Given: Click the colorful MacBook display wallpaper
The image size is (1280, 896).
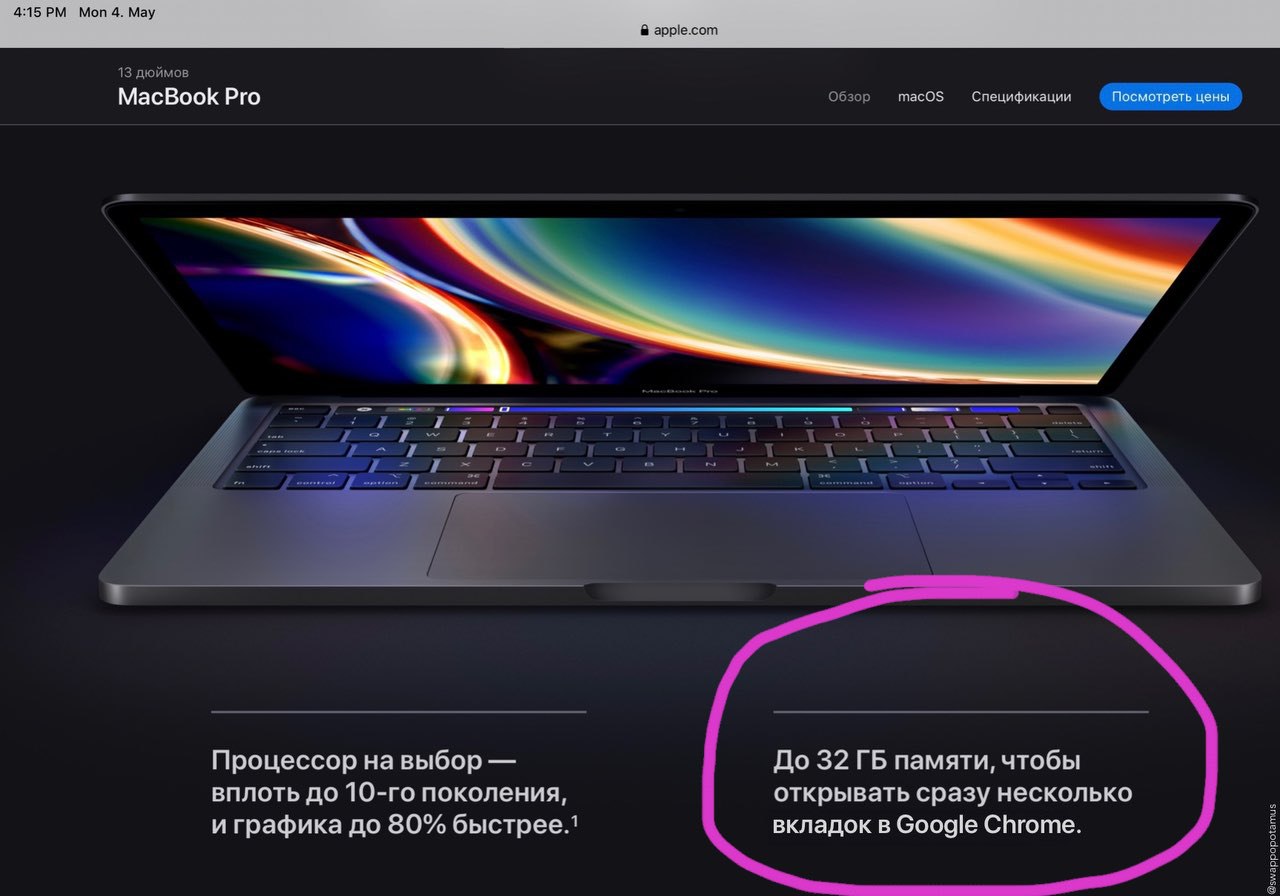Looking at the screenshot, I should (680, 300).
